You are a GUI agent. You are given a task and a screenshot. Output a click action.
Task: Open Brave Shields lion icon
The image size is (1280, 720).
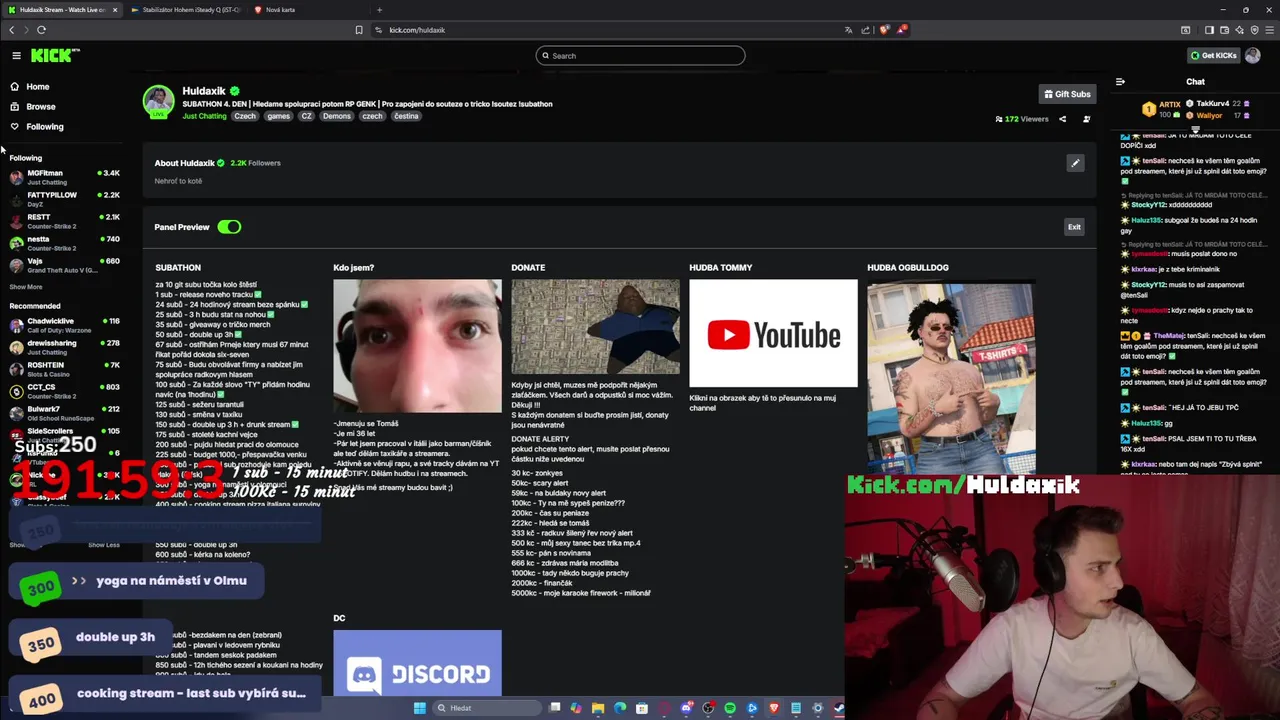[884, 30]
